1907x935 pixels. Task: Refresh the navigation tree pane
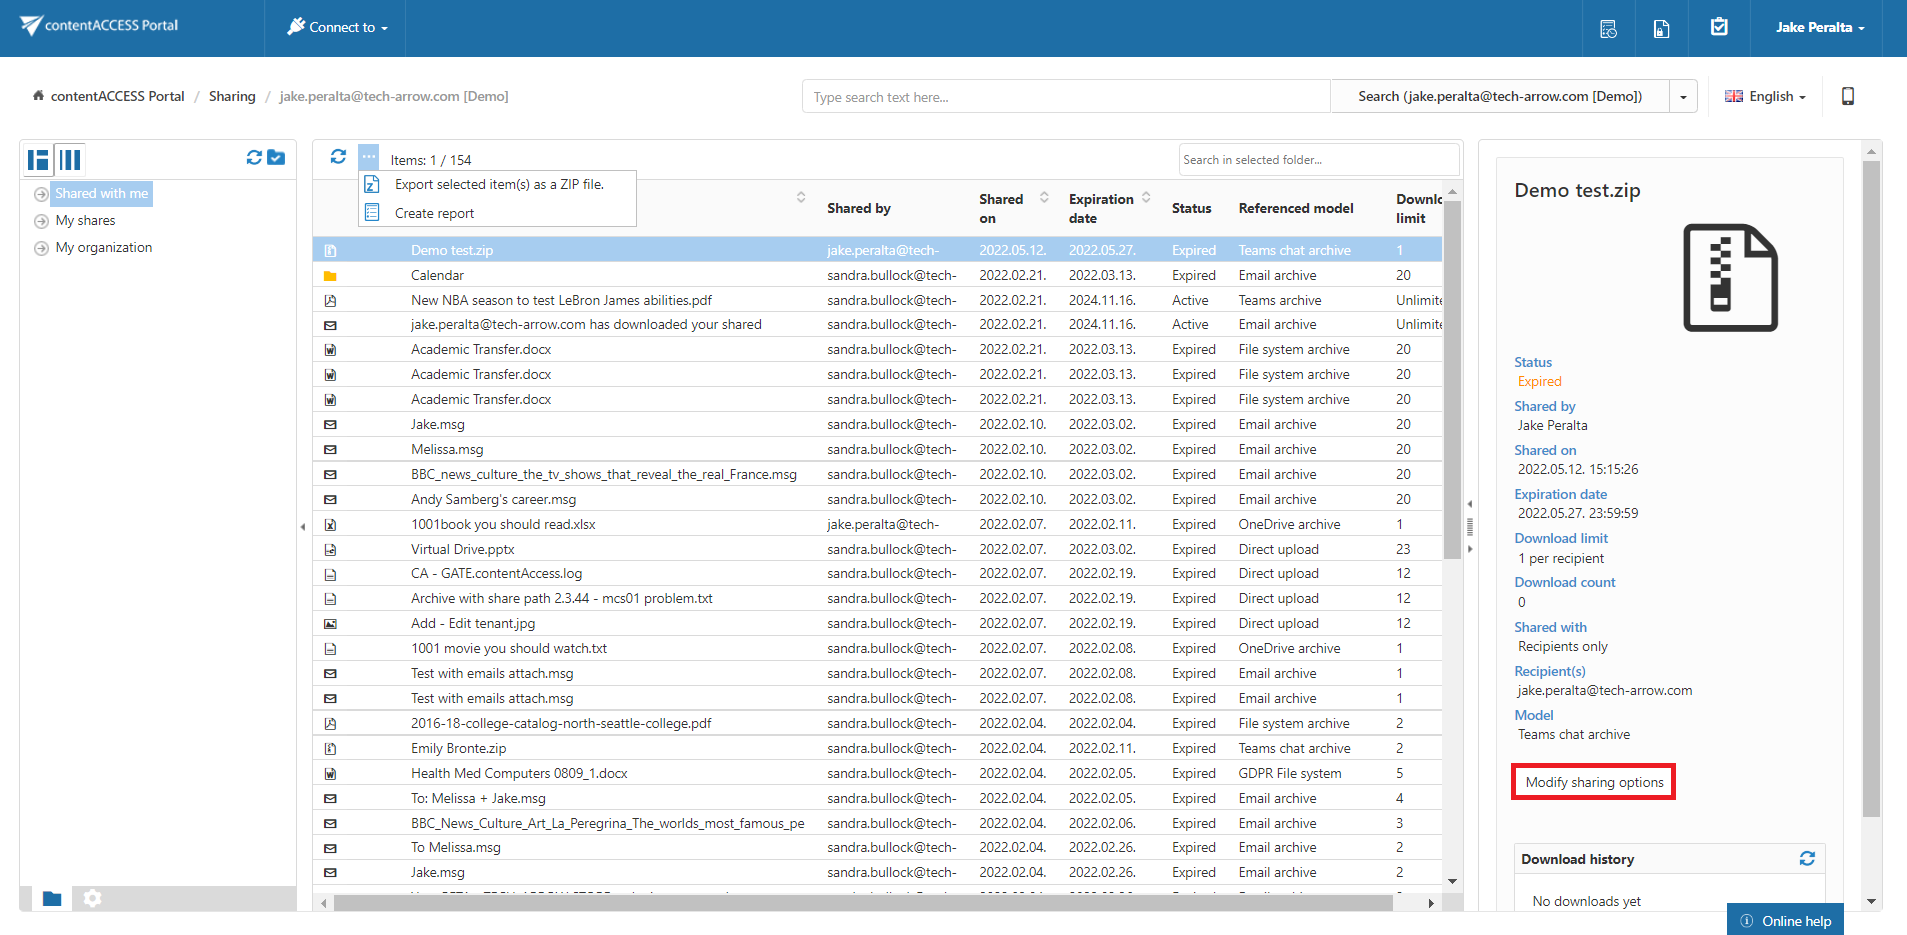pos(254,158)
